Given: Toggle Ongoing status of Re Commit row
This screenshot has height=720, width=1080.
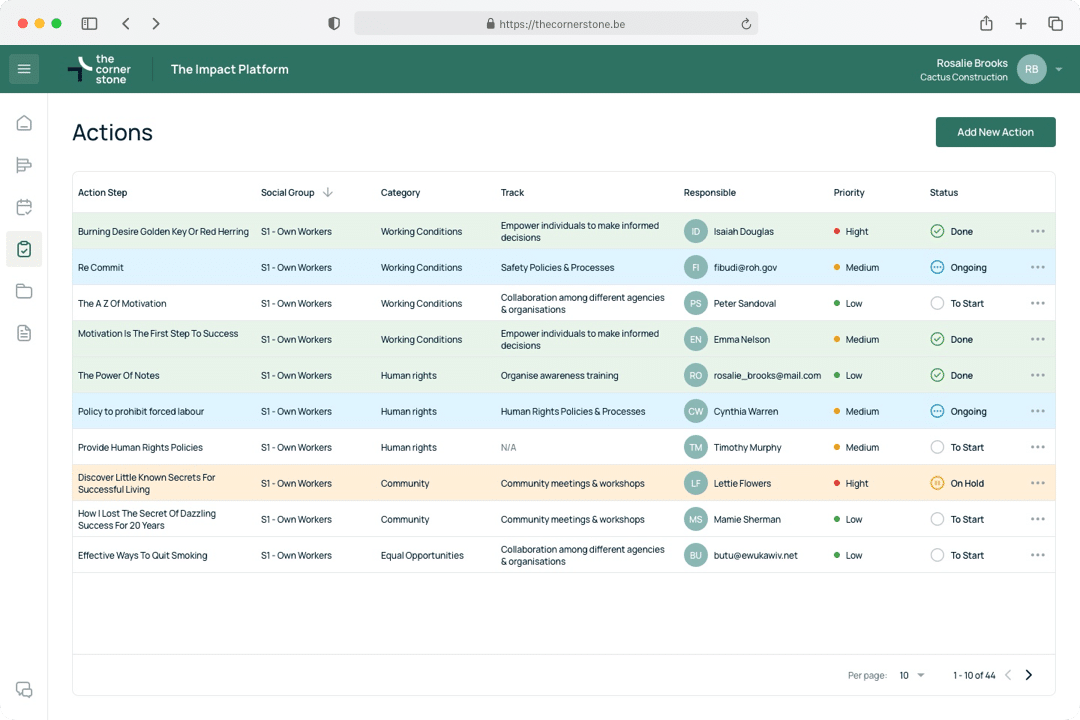Looking at the screenshot, I should (x=937, y=267).
